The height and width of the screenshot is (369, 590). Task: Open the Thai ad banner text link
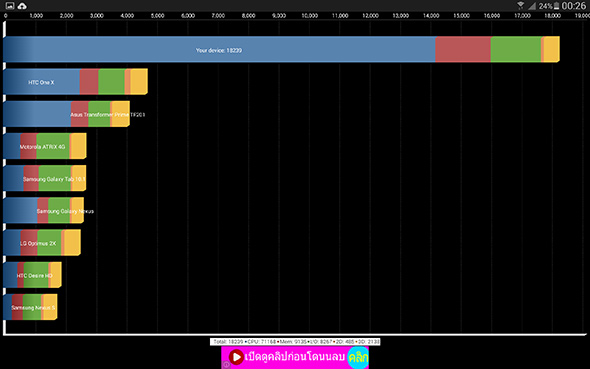(x=295, y=357)
